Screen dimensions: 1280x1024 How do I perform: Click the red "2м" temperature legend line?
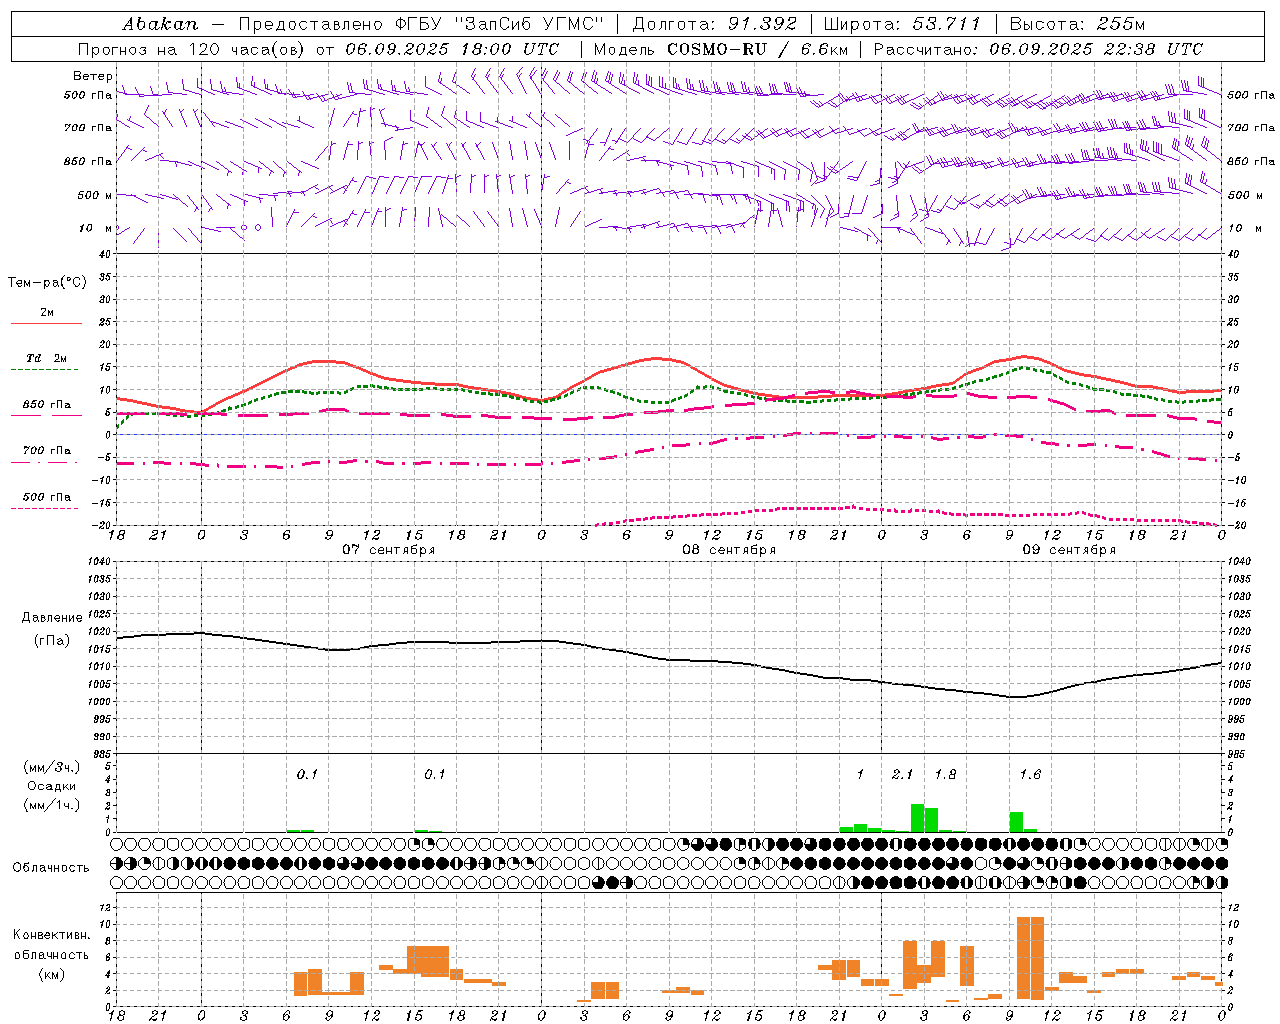[x=46, y=323]
